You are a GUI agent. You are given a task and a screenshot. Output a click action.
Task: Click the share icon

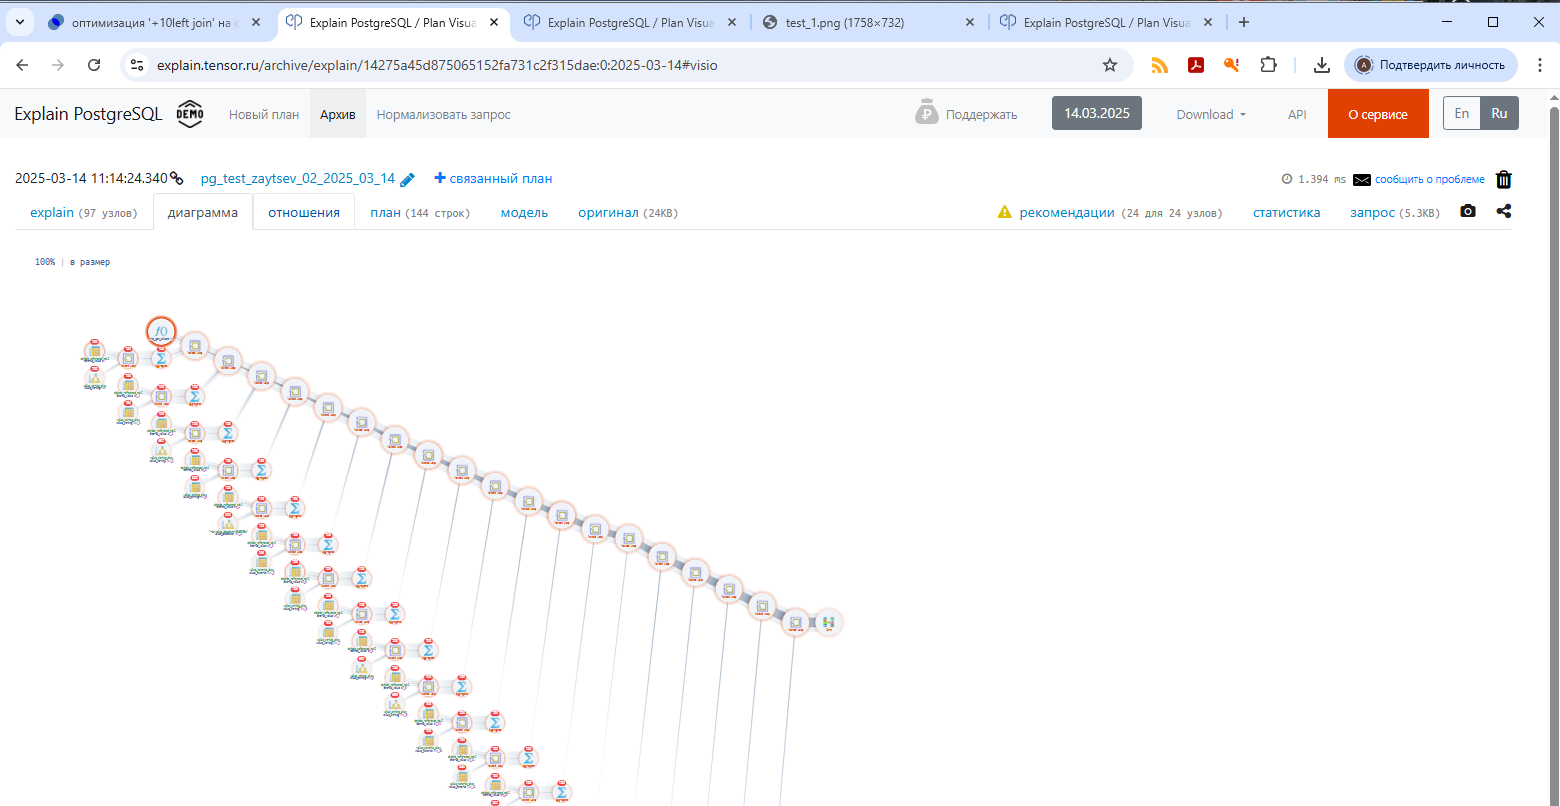(1503, 212)
